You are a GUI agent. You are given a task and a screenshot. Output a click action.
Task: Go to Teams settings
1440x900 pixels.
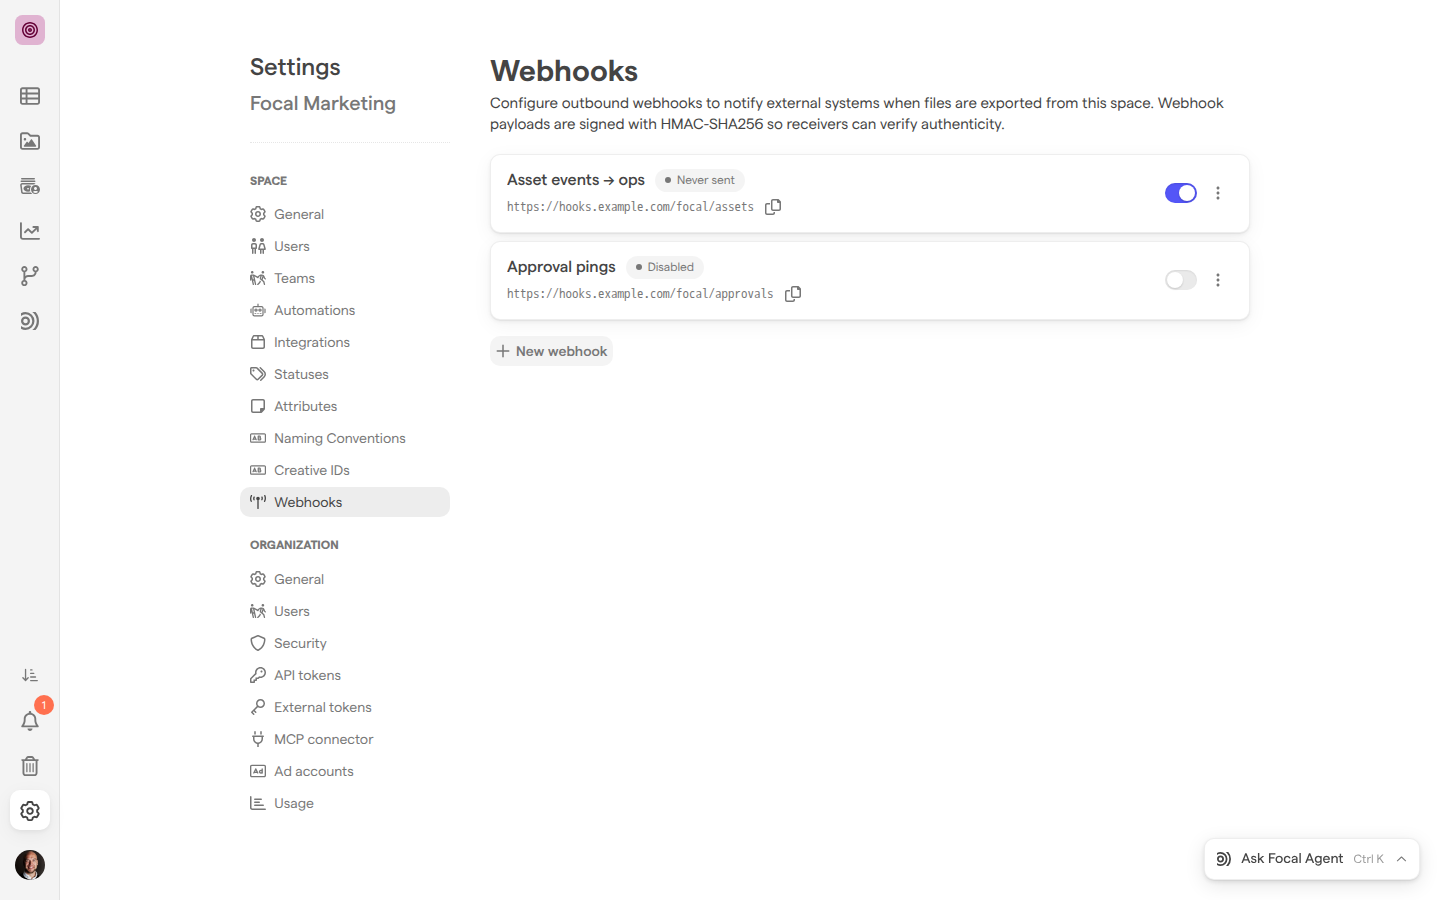[x=345, y=278]
